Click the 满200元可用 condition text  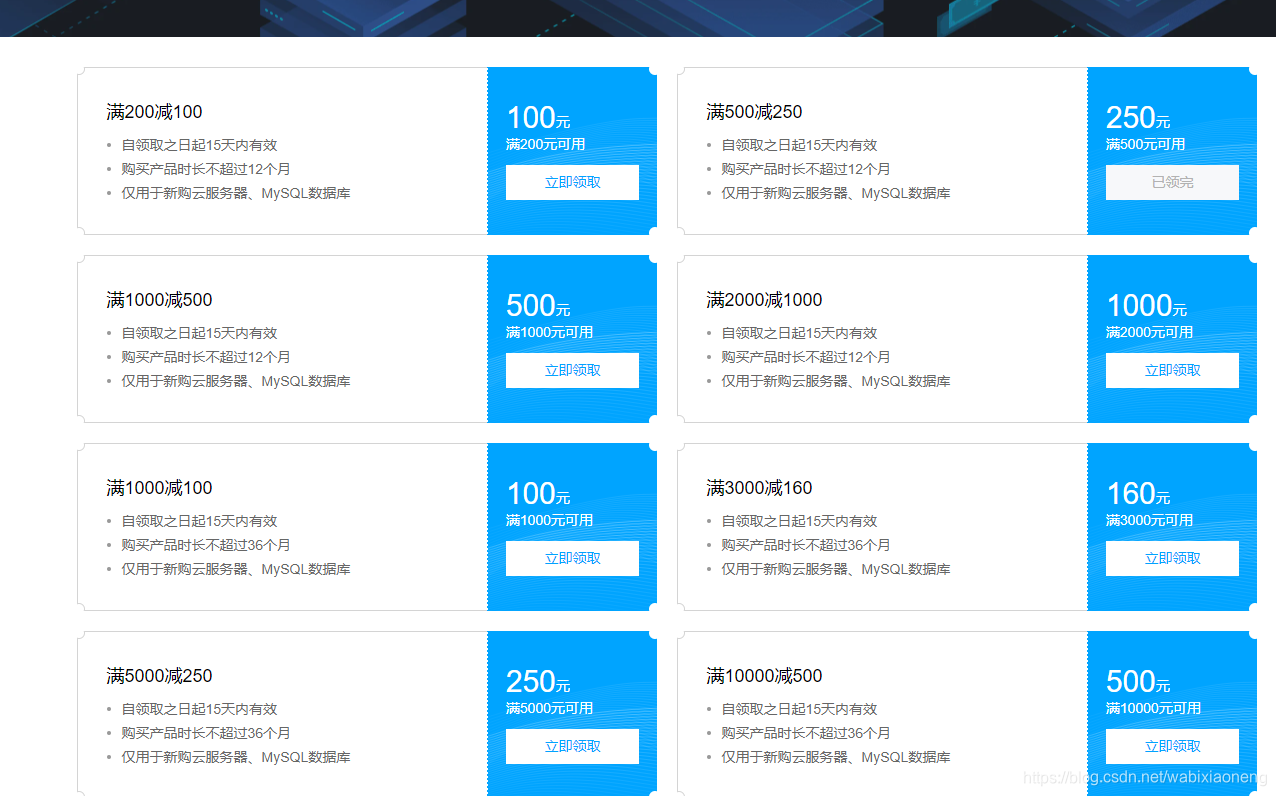click(546, 144)
